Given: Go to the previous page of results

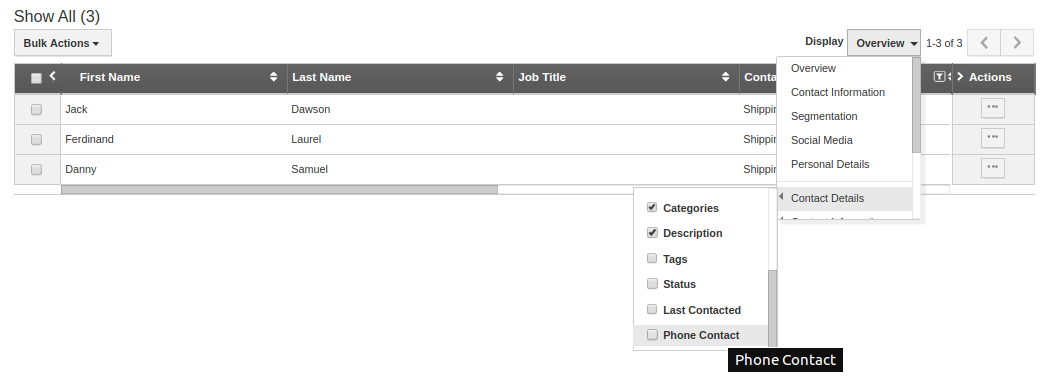Looking at the screenshot, I should tap(984, 43).
